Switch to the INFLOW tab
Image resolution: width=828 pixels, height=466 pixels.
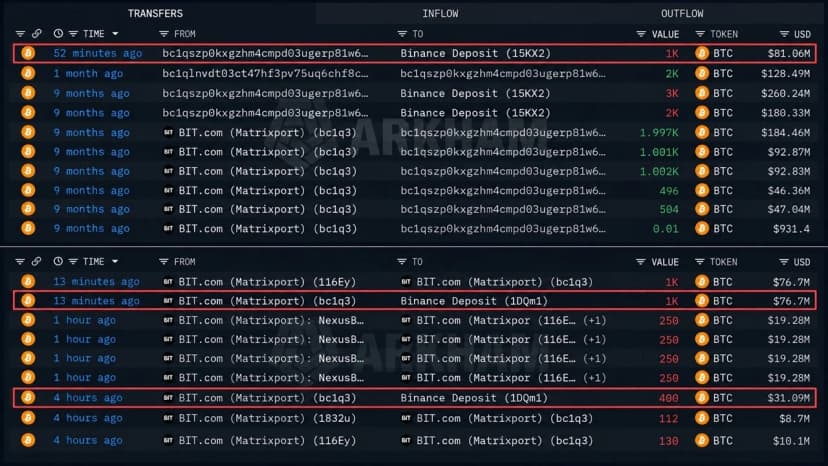click(x=440, y=13)
